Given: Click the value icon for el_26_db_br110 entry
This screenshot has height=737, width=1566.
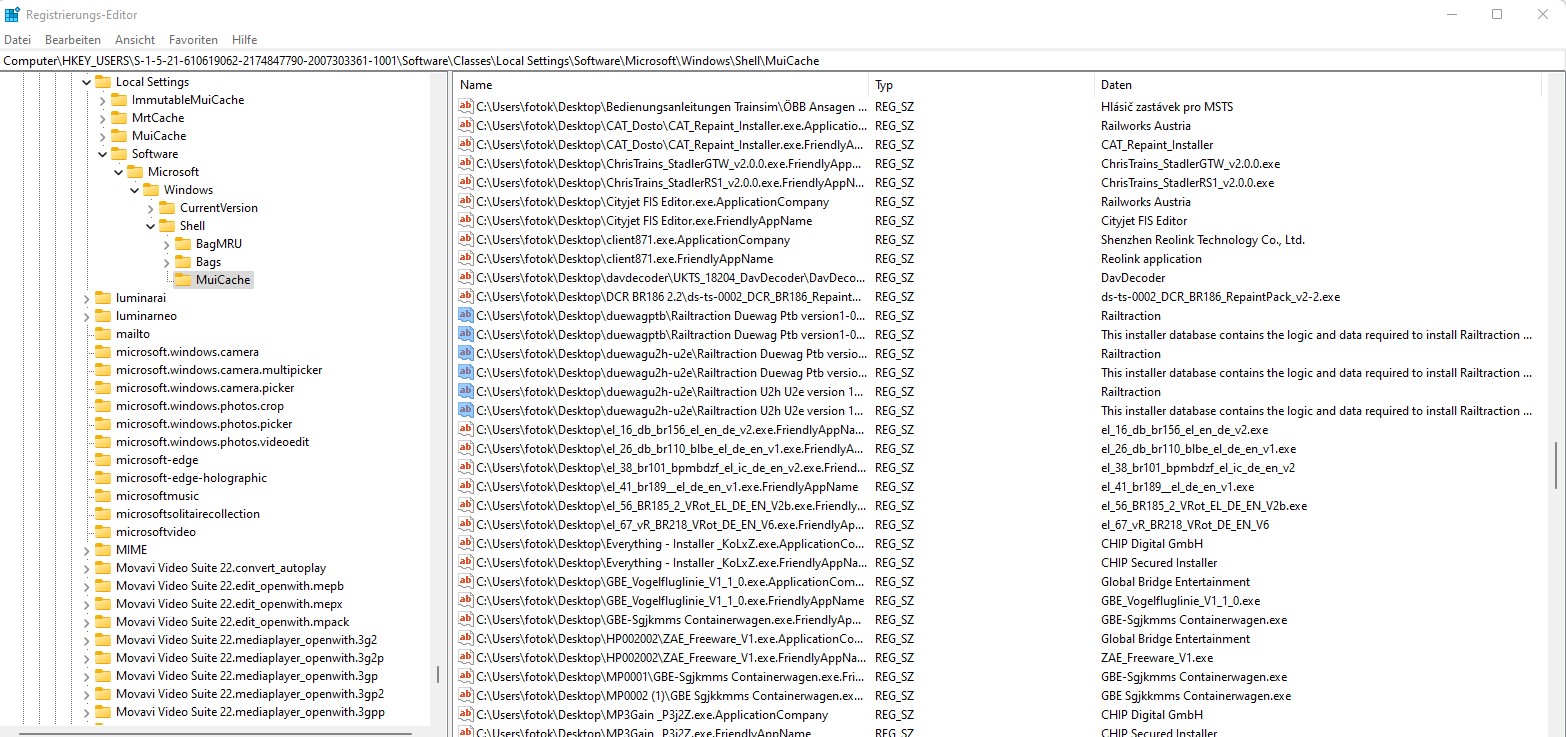Looking at the screenshot, I should (465, 449).
